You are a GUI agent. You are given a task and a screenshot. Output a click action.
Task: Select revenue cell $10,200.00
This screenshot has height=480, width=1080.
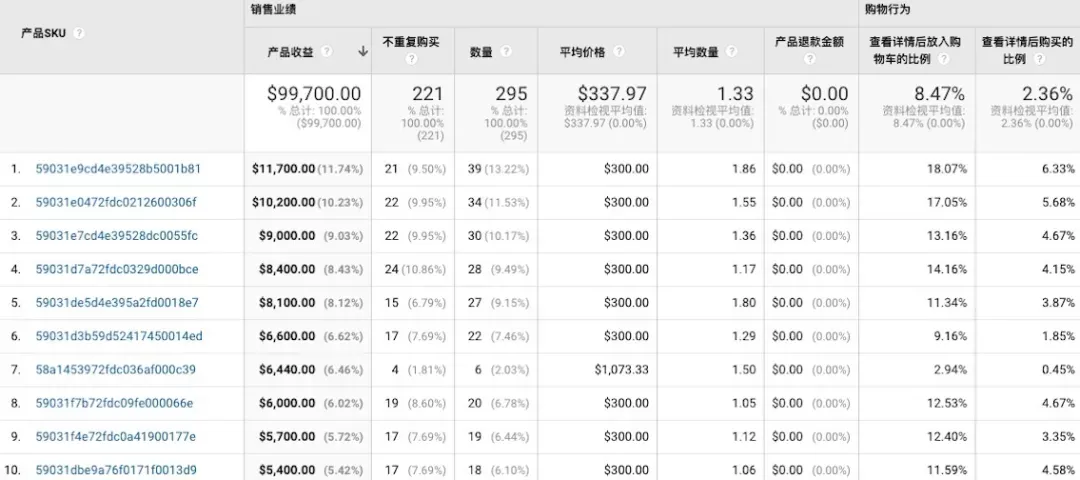[x=284, y=202]
